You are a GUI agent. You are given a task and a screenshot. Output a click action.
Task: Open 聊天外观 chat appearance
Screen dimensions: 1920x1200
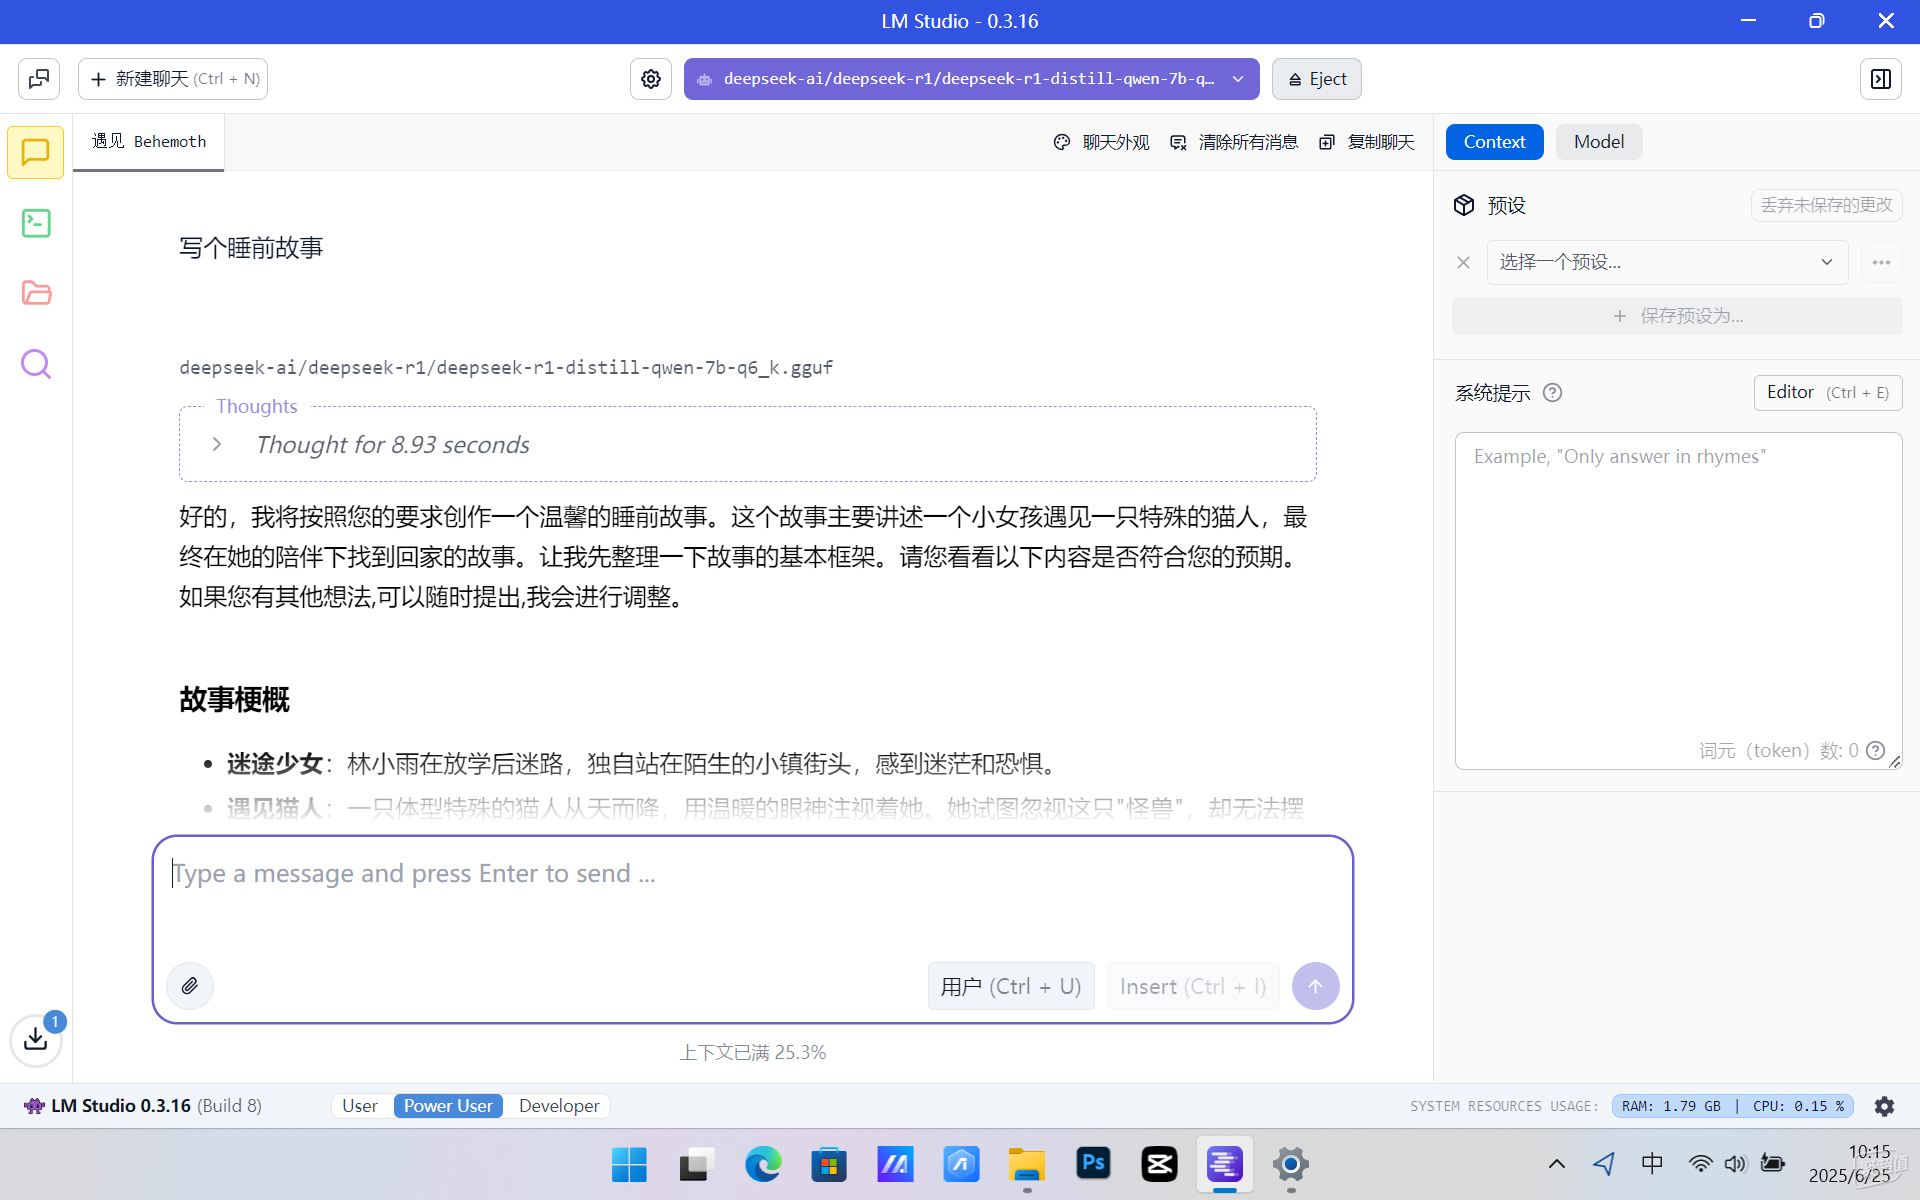1101,142
